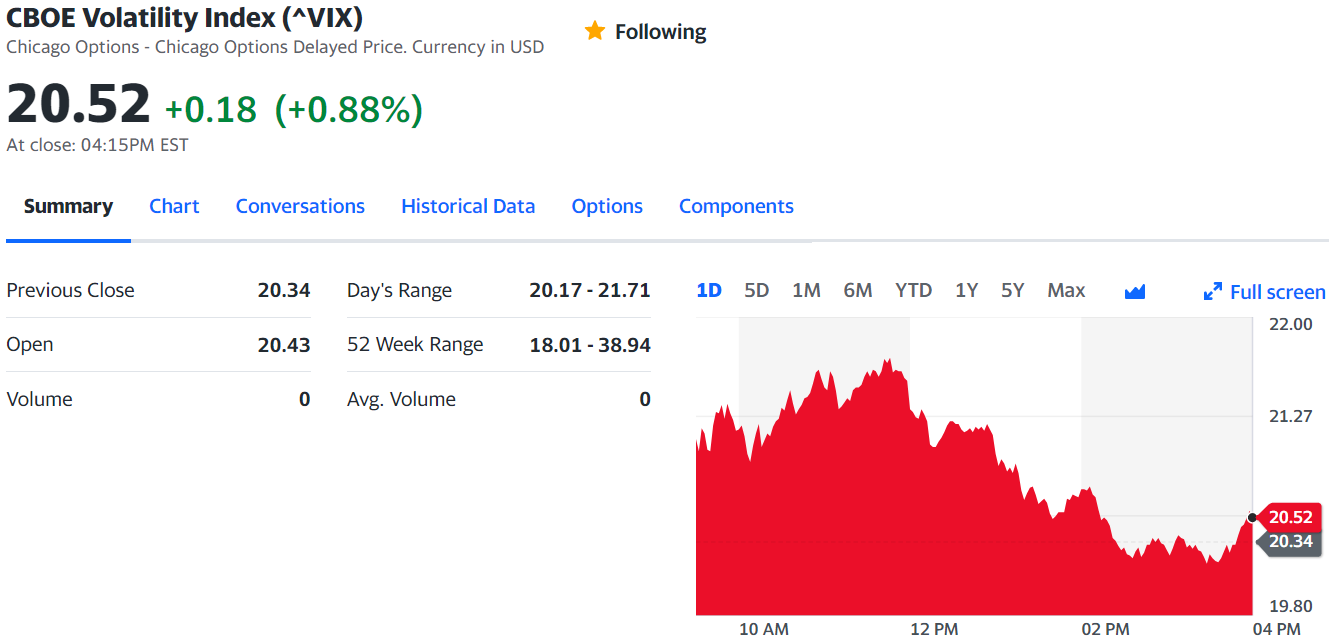
Task: Click the Previous Close label
Action: (x=70, y=290)
